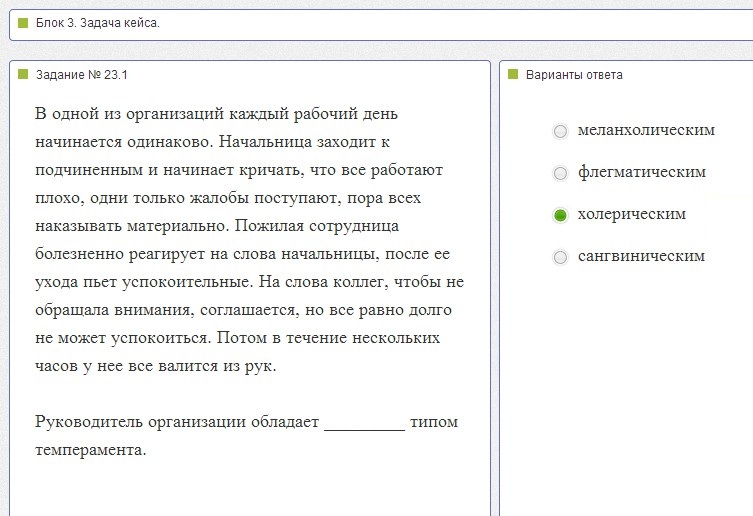This screenshot has height=516, width=753.
Task: Click the Блок 3. Задача кейса heading
Action: coord(97,23)
